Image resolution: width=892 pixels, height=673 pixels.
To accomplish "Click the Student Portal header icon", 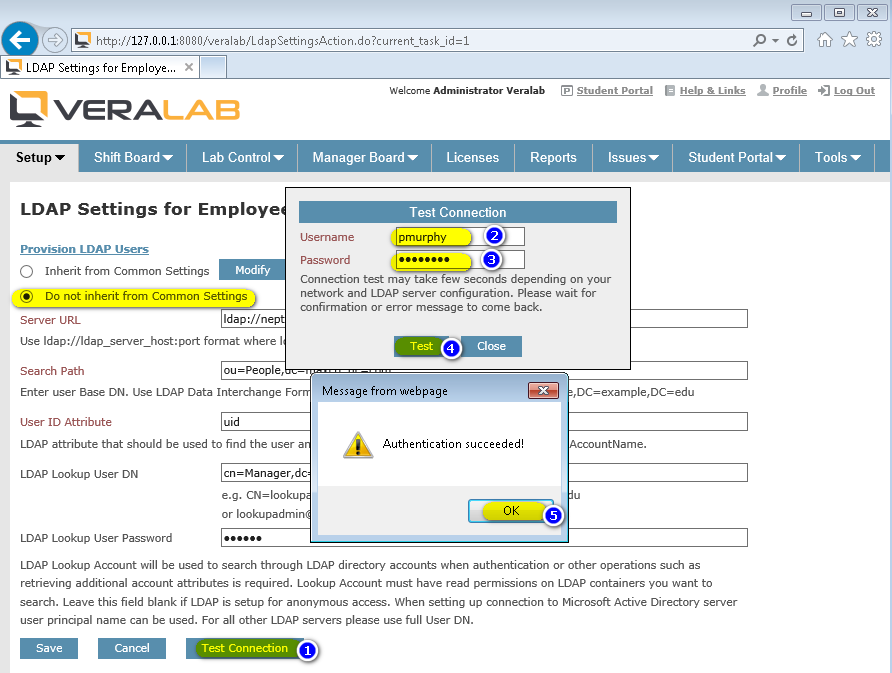I will pos(567,90).
